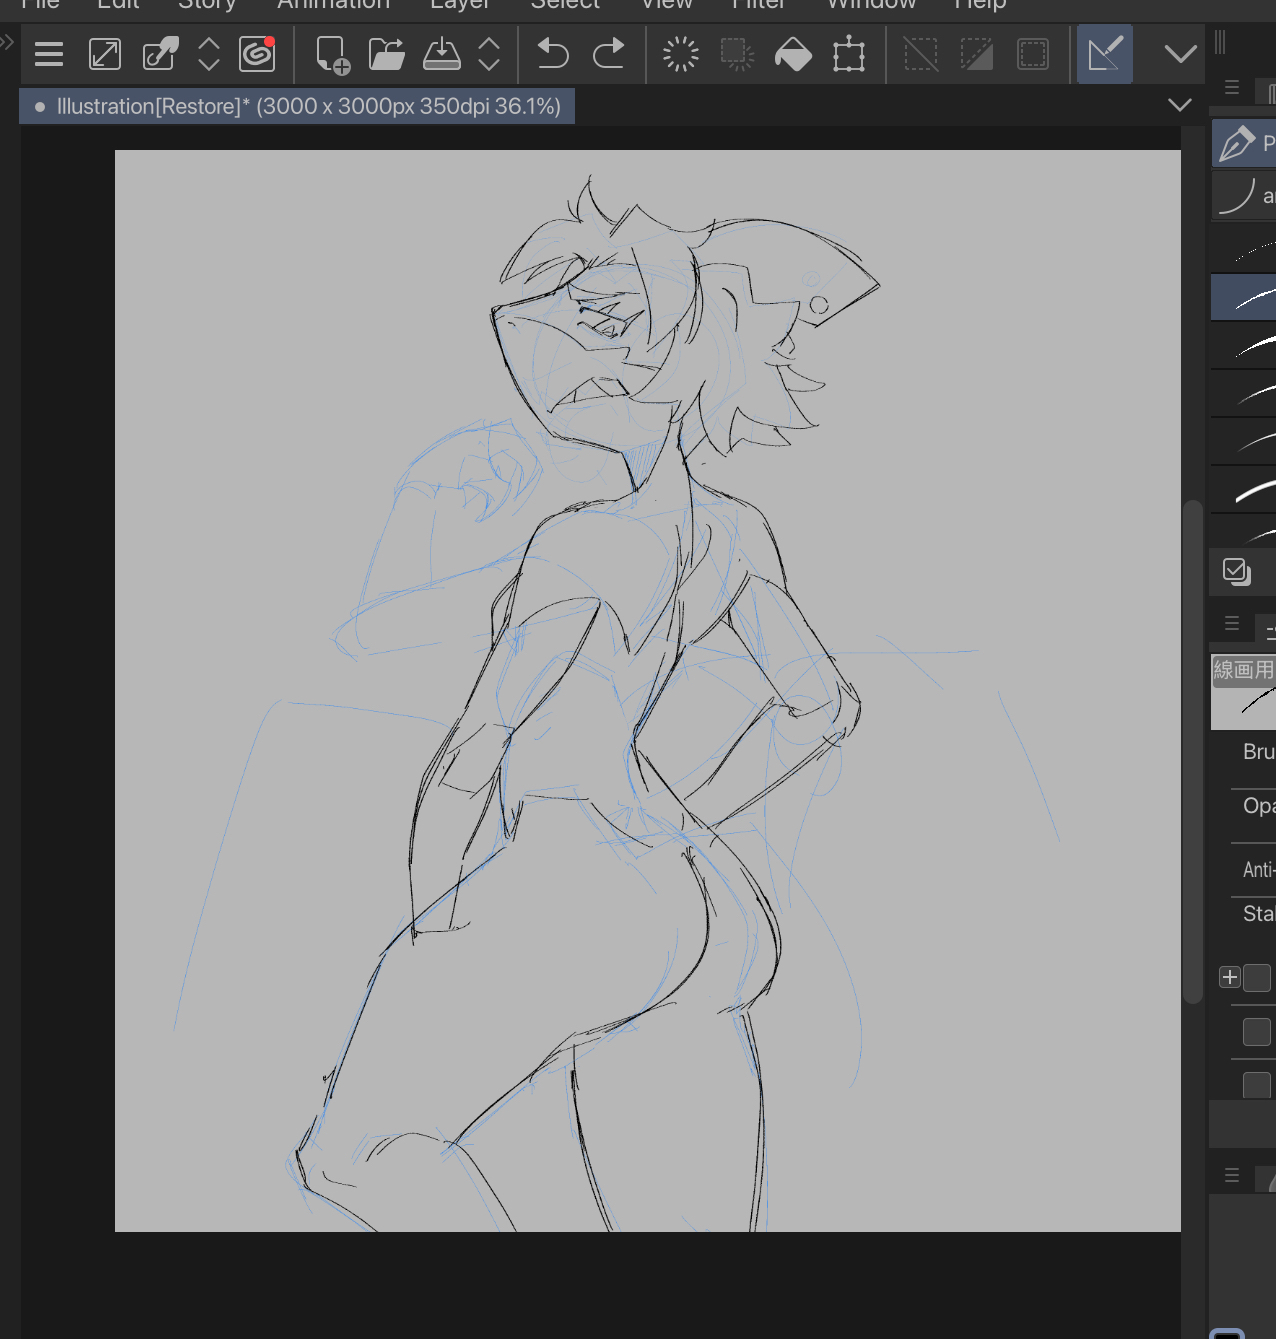Expand the plus icon in tool property panel

[x=1230, y=977]
